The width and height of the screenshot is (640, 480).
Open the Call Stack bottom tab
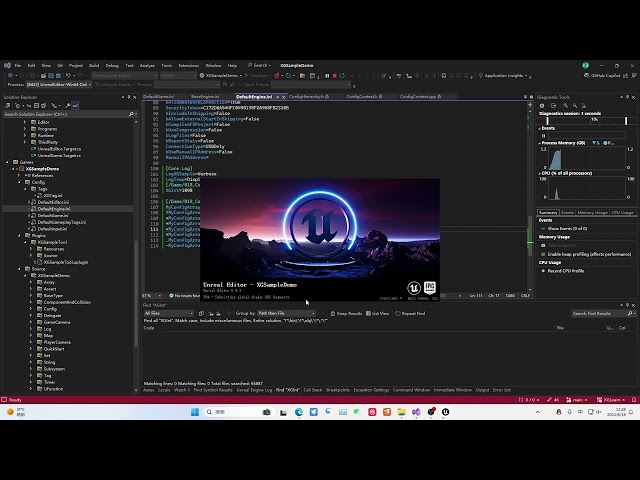[313, 390]
